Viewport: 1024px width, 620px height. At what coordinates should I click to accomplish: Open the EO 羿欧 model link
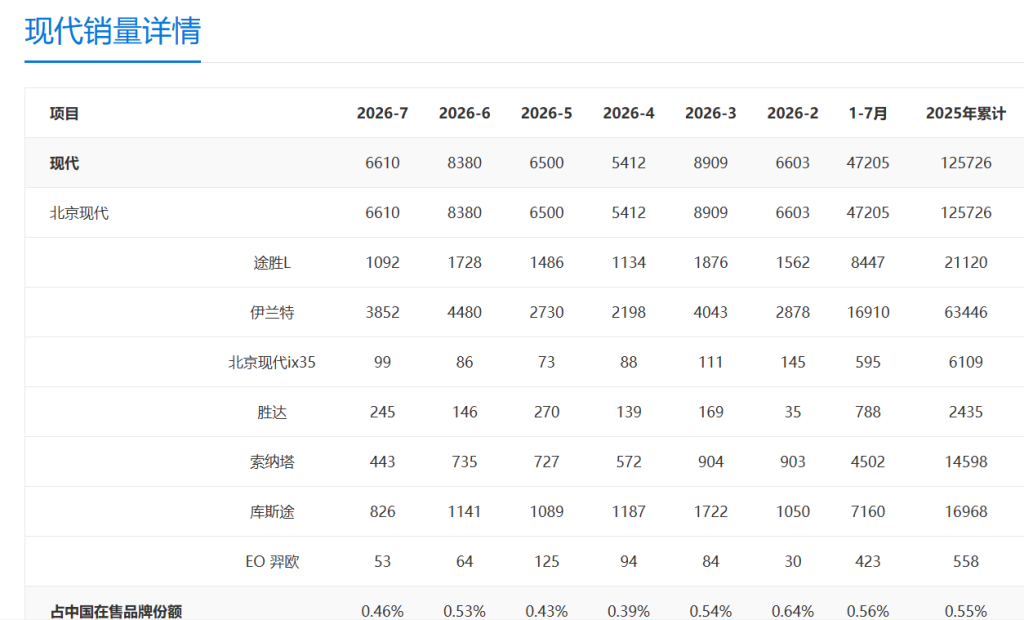272,561
